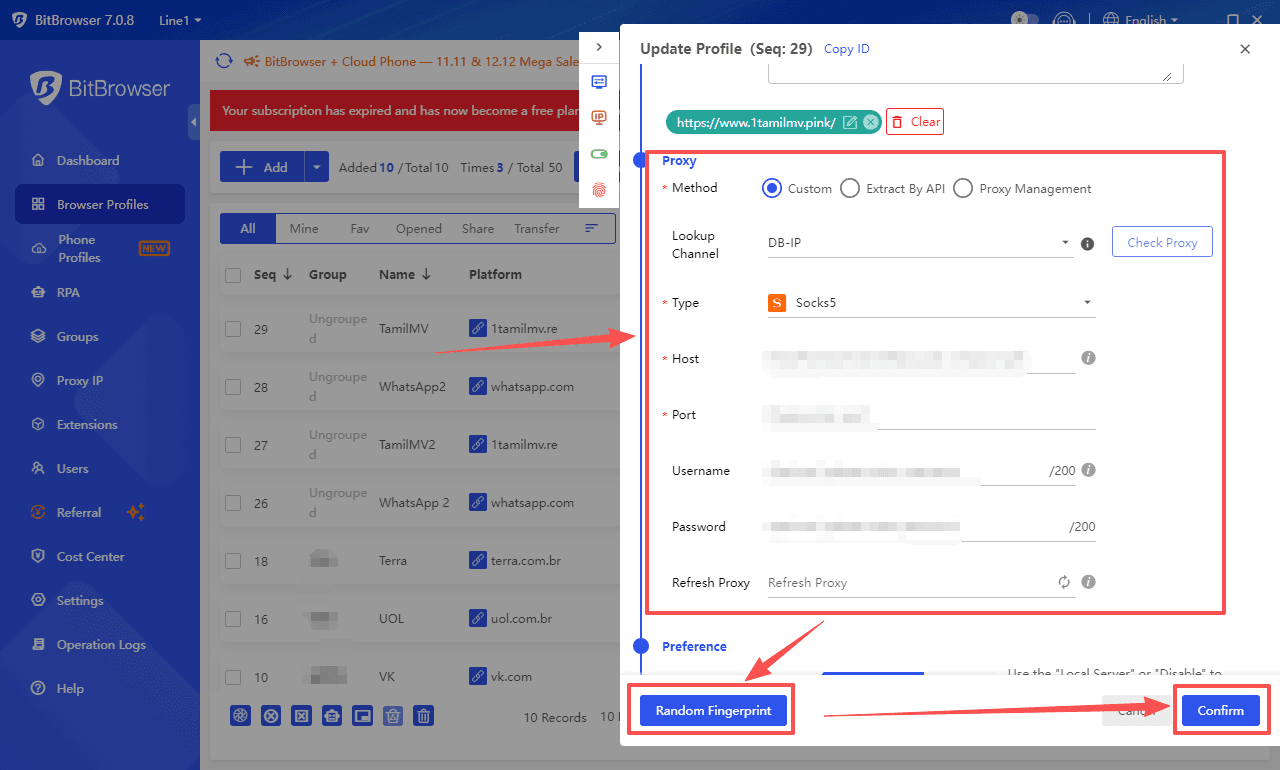Screen dimensions: 1280x770
Task: Click the refresh icon in Refresh Proxy field
Action: coord(1064,582)
